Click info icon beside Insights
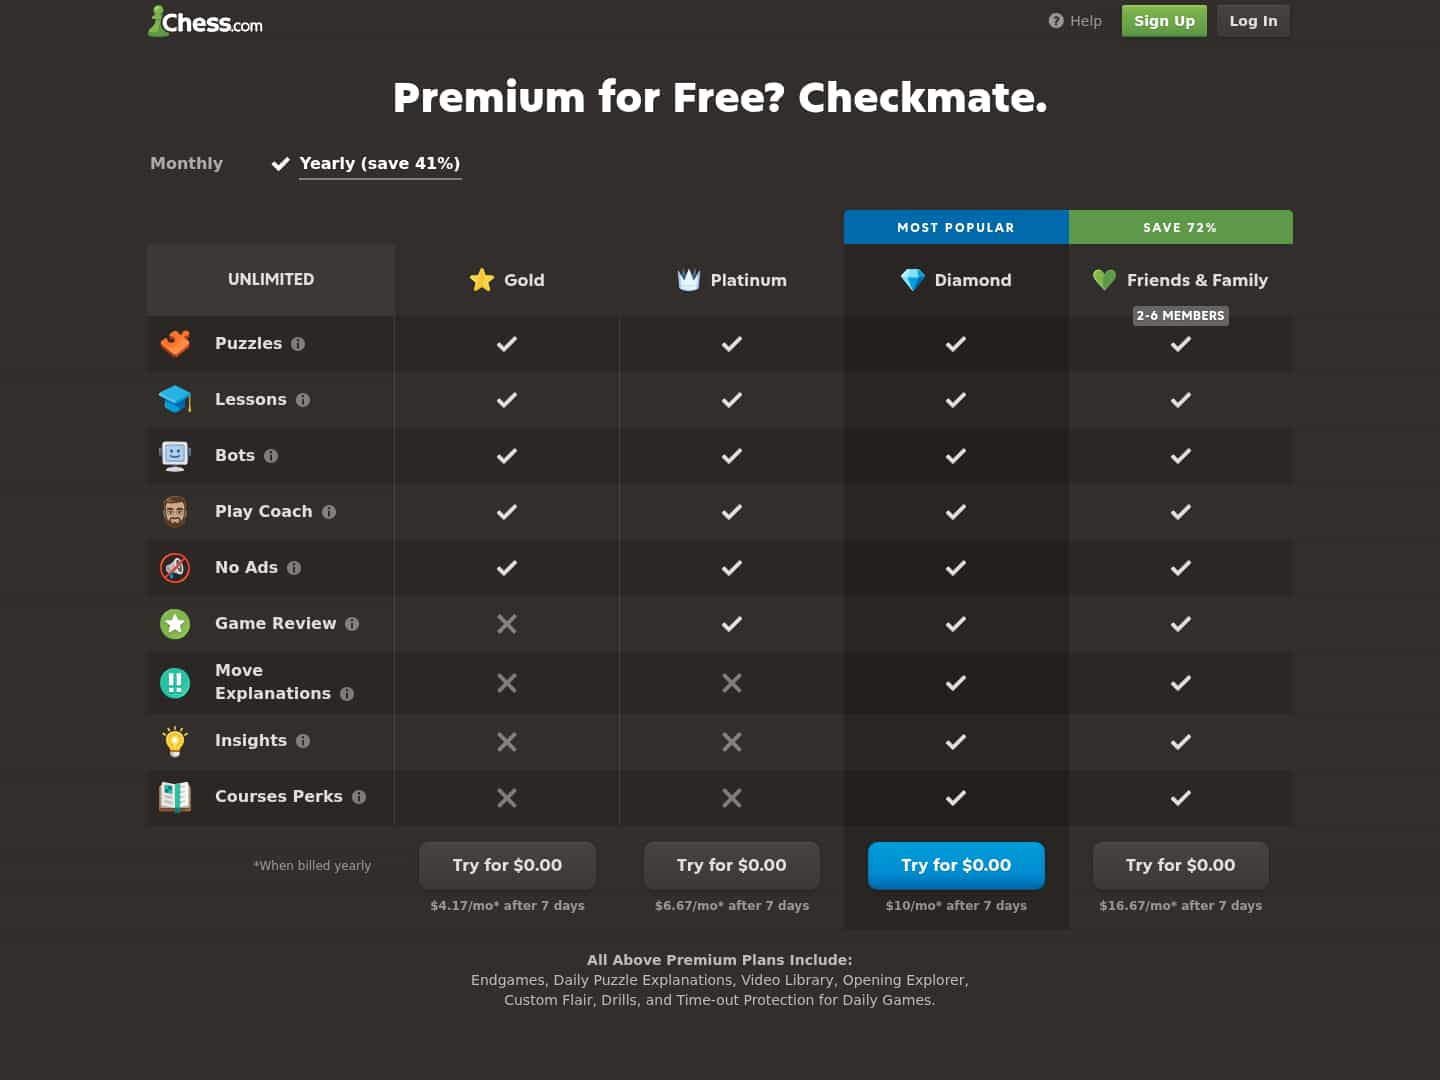Viewport: 1440px width, 1080px height. click(303, 741)
